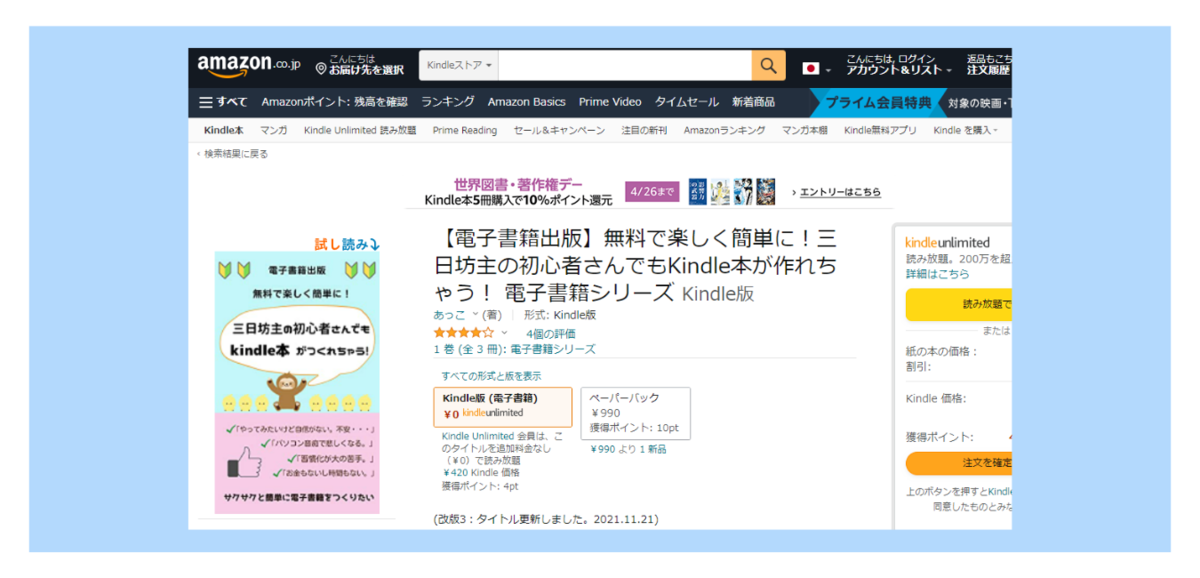Select the セール&キャンペーン tab
Screen dimensions: 1200x578
559,130
